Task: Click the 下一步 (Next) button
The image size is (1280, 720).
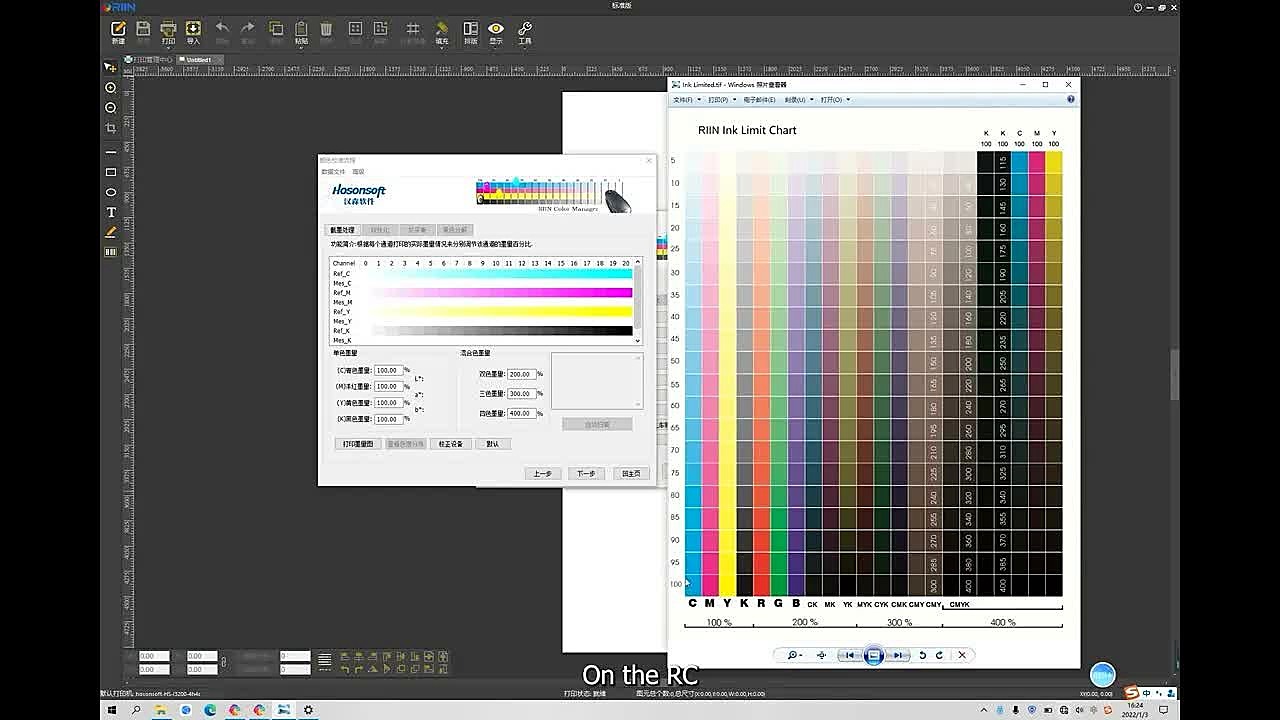Action: (586, 473)
